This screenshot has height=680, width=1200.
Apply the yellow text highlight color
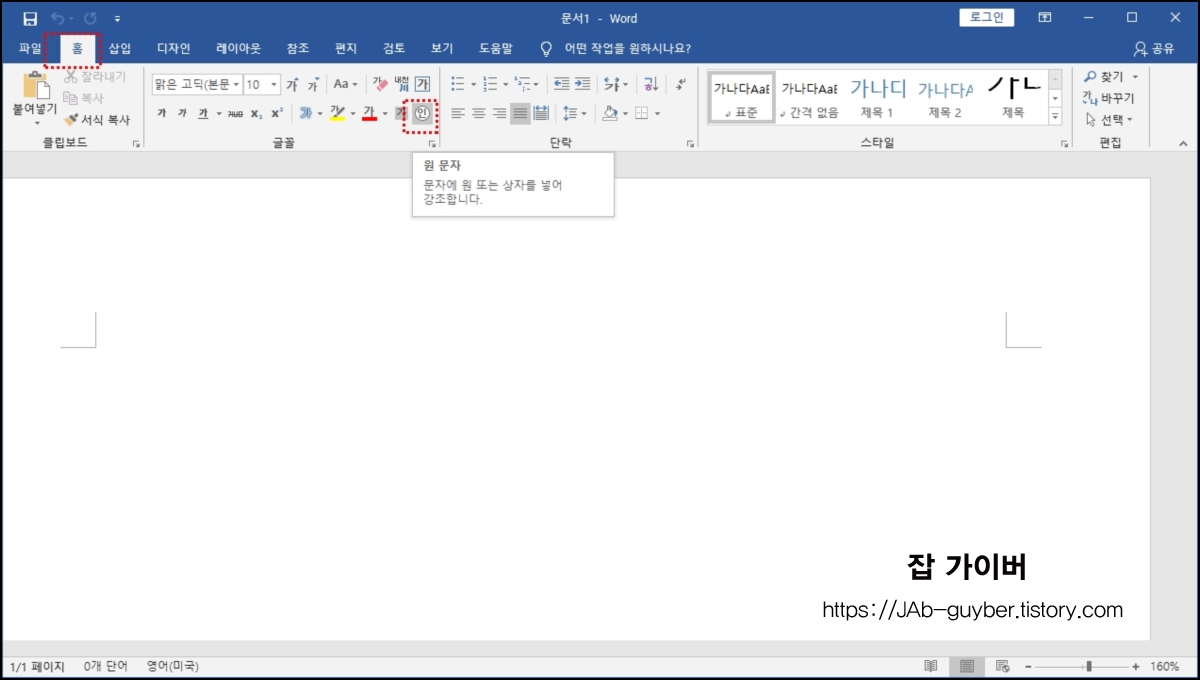point(337,113)
